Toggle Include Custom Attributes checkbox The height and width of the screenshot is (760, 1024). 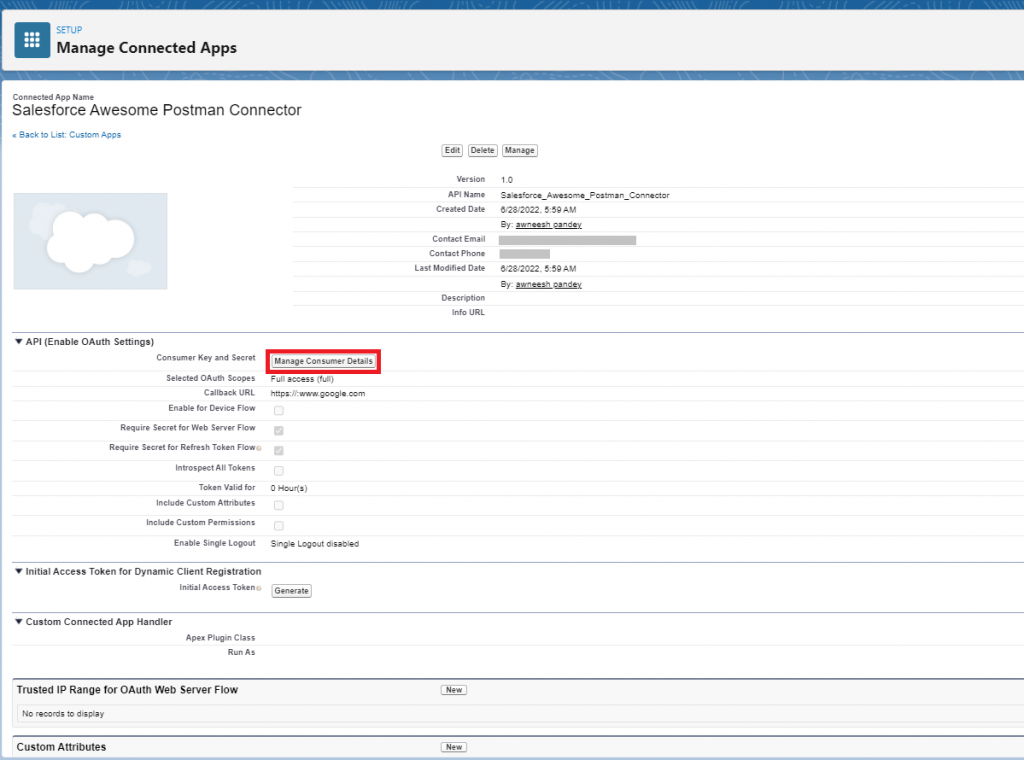pos(279,505)
